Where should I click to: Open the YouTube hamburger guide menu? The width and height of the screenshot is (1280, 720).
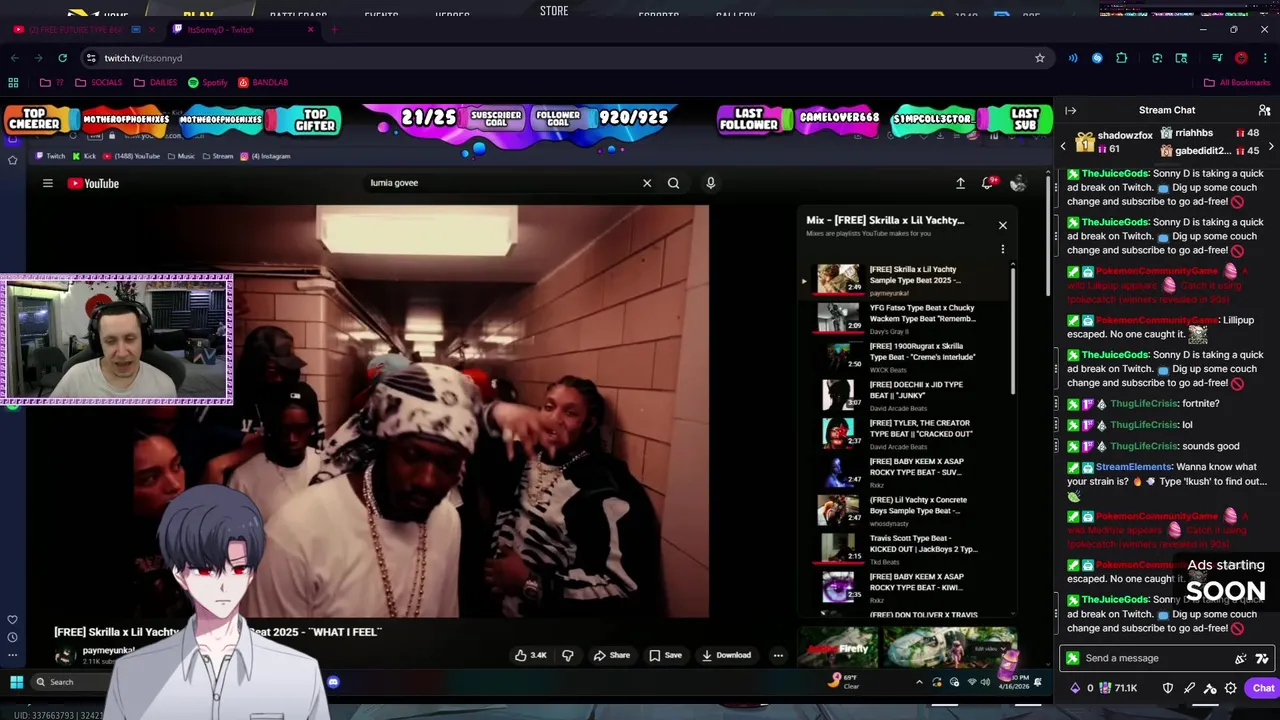(47, 183)
